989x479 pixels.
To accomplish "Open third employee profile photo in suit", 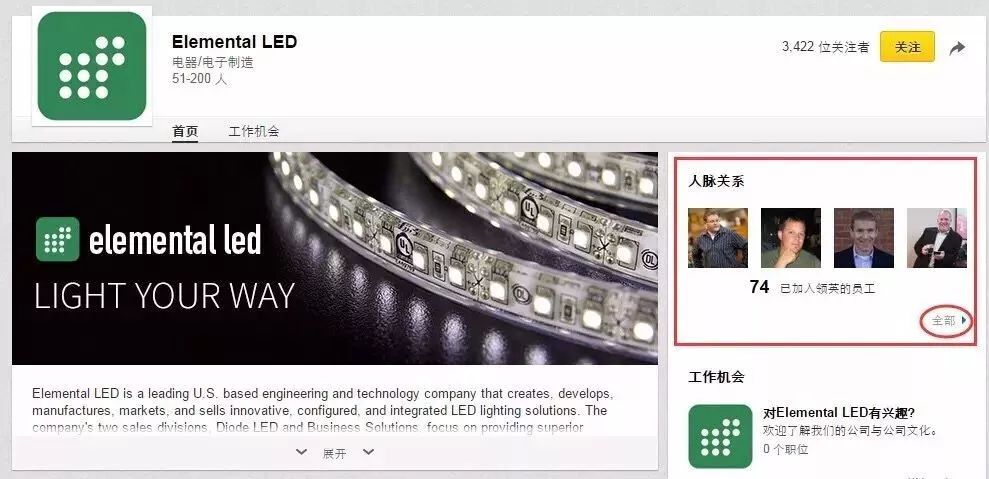I will tap(863, 238).
